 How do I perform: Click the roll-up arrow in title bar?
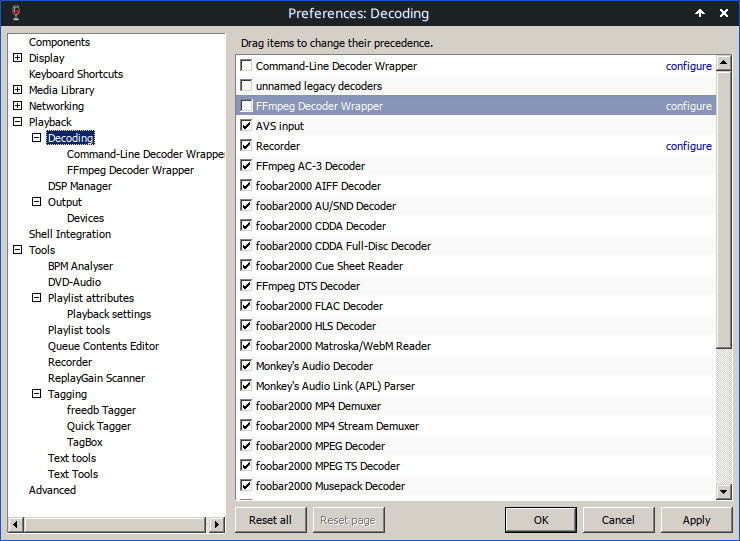coord(700,13)
